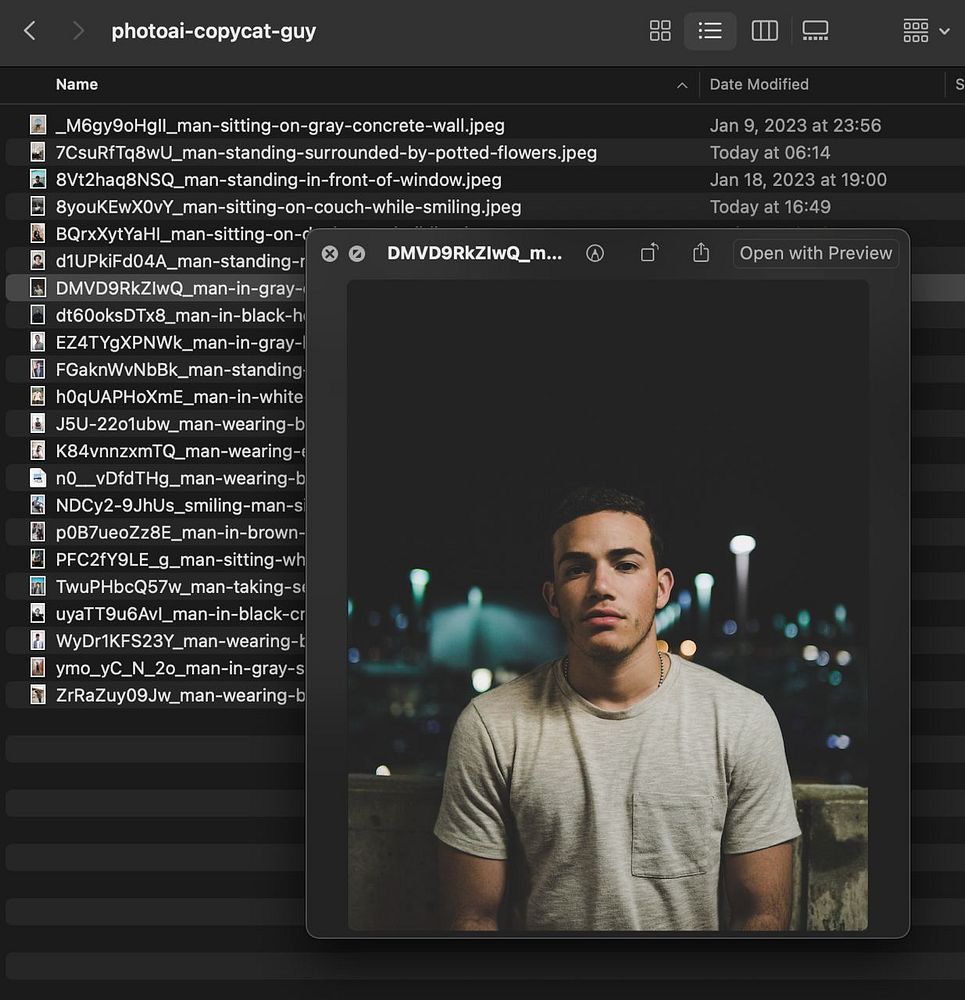
Task: Open the group-by options dropdown
Action: coord(927,31)
